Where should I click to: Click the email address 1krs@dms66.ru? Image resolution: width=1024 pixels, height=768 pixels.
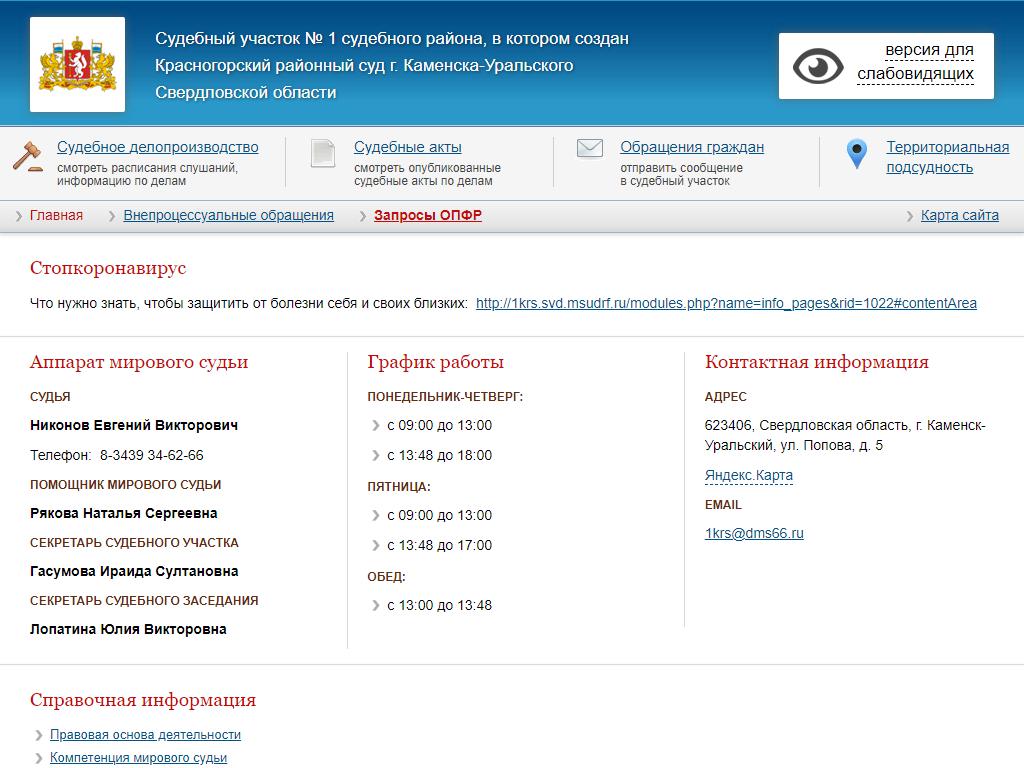(x=754, y=533)
